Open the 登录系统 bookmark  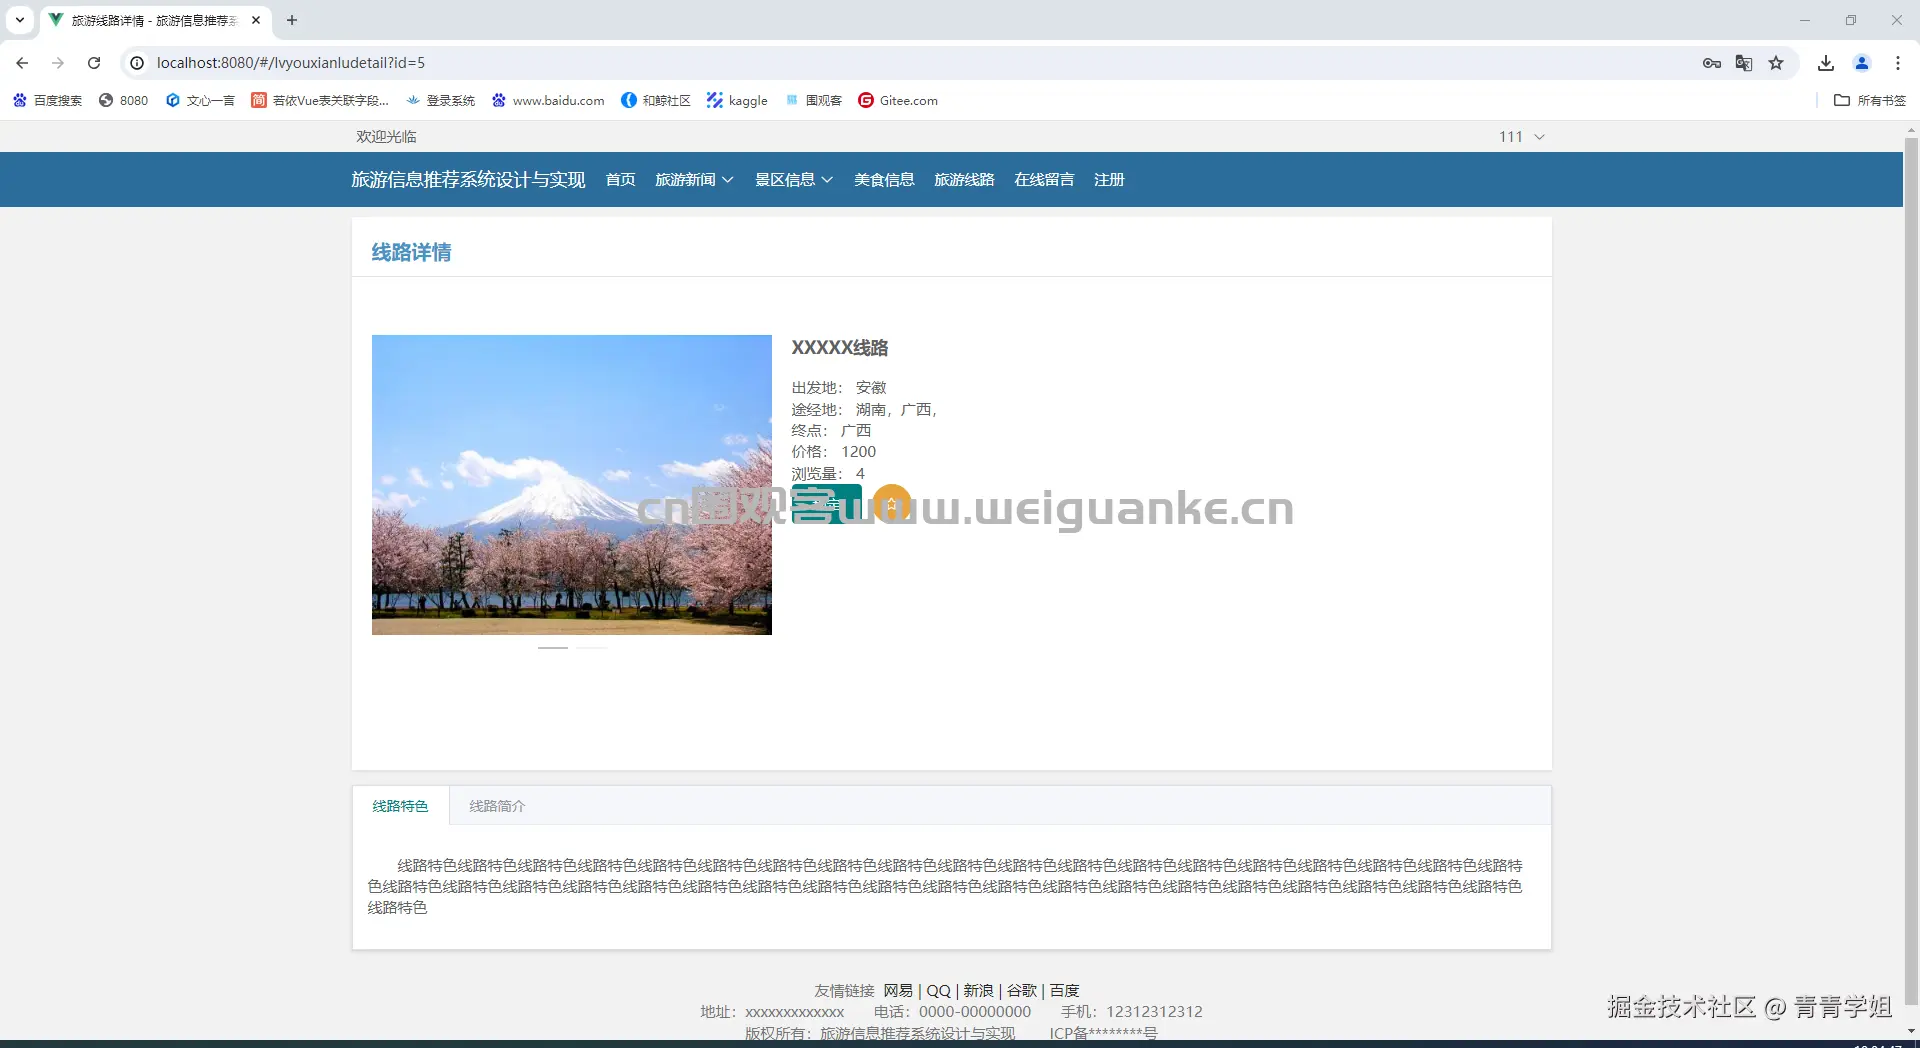click(440, 100)
